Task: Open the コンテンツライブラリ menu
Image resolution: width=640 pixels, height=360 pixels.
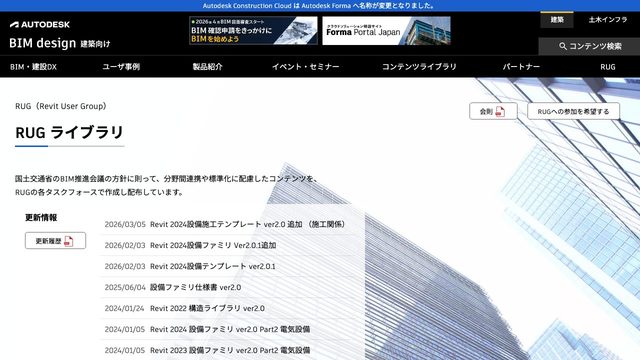Action: click(x=419, y=67)
